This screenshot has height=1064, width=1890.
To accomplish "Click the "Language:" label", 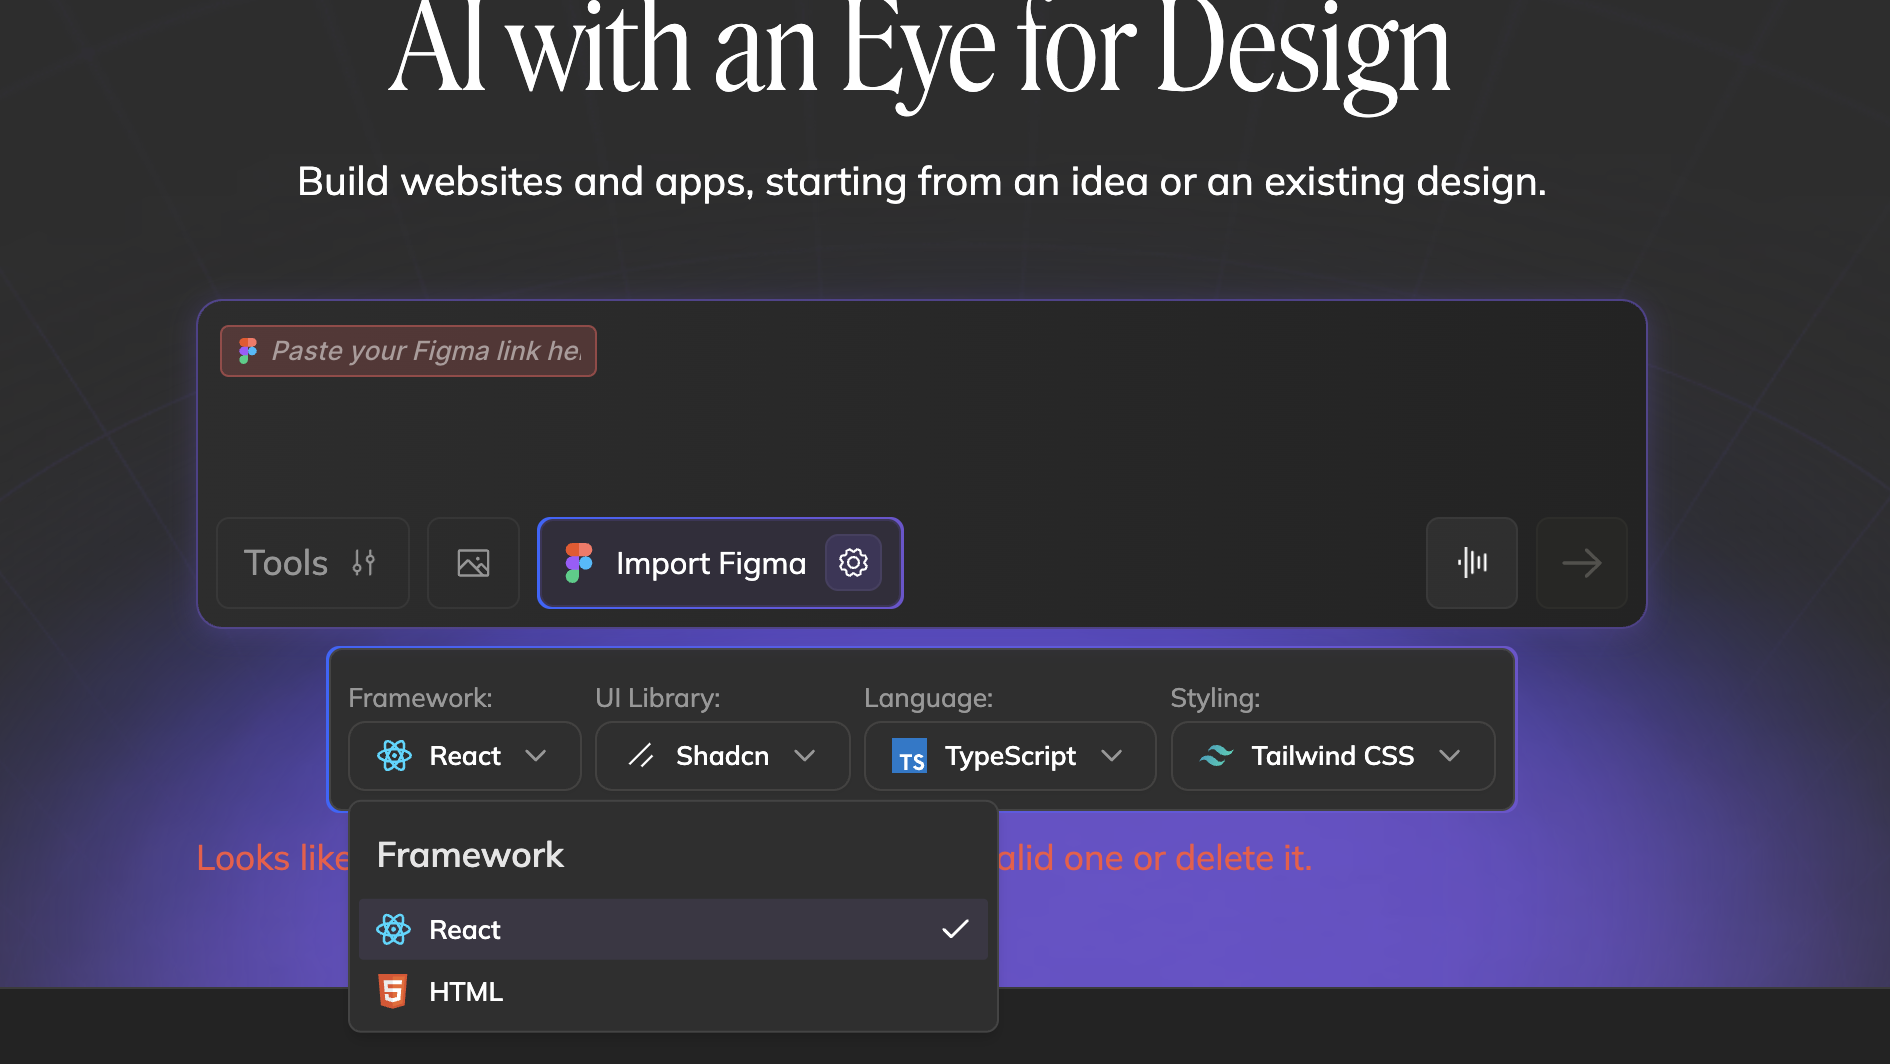I will tap(929, 698).
